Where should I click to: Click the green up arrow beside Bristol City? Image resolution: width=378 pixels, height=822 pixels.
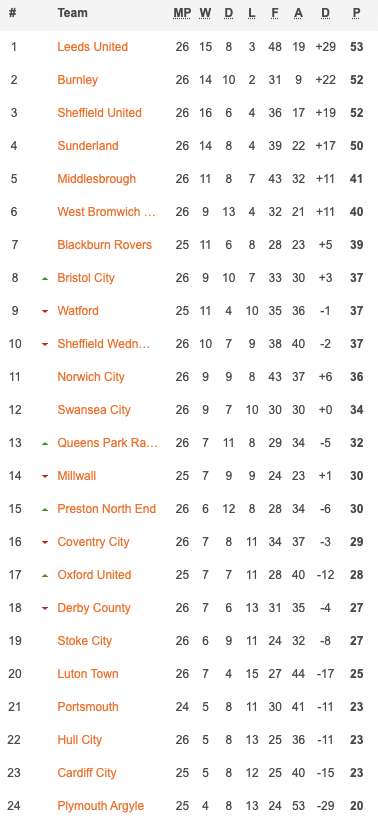[x=45, y=278]
